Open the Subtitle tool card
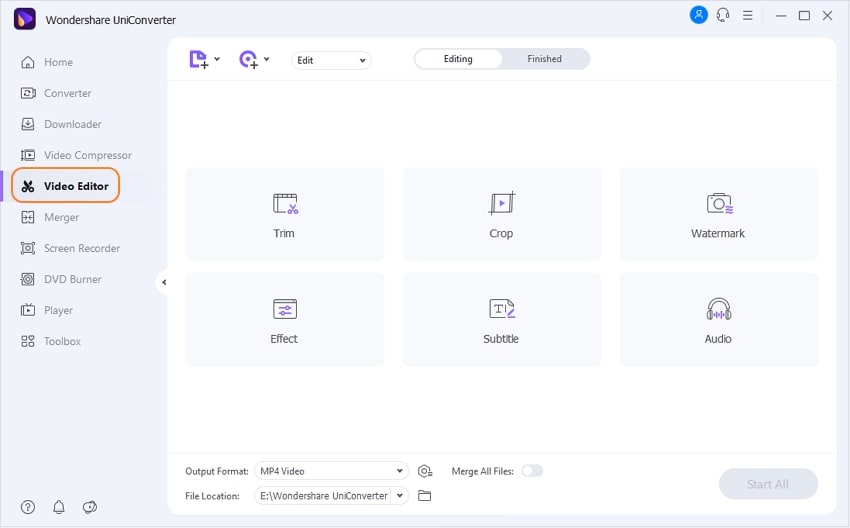The image size is (850, 528). tap(501, 319)
